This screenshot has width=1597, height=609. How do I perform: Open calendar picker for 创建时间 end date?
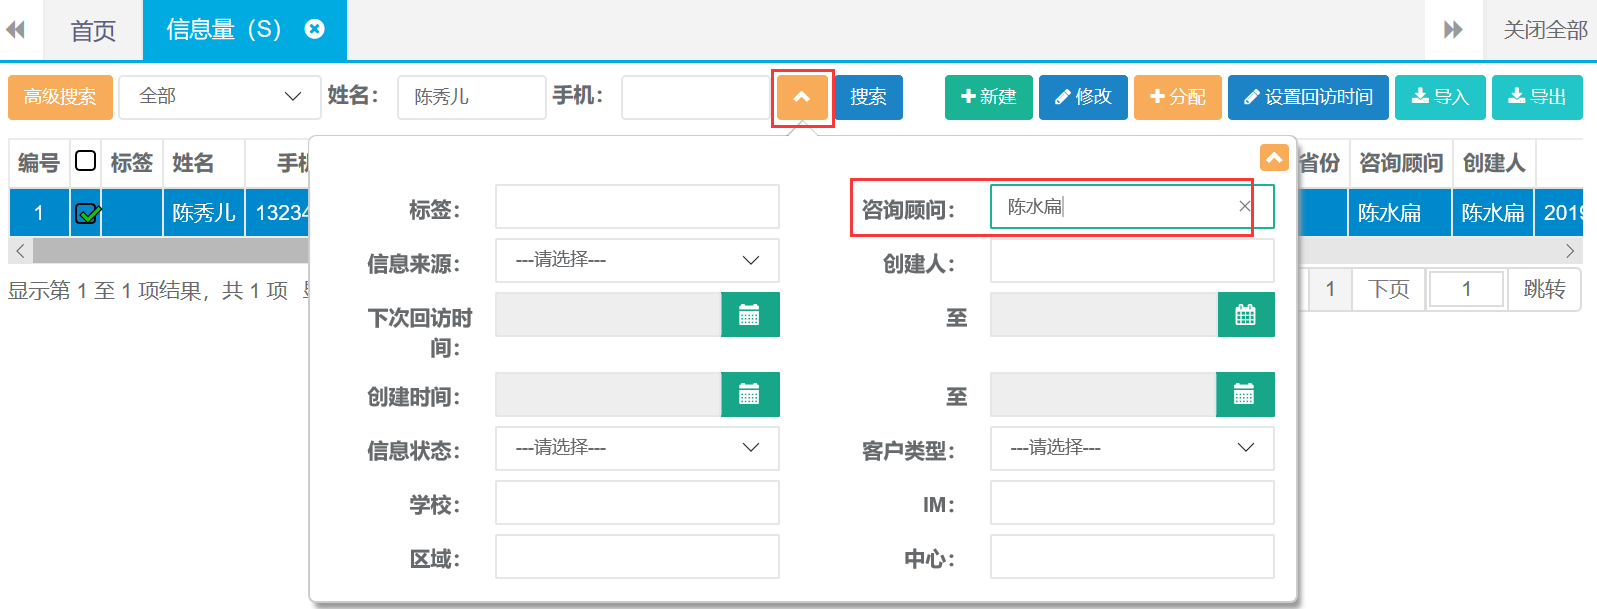tap(1244, 394)
